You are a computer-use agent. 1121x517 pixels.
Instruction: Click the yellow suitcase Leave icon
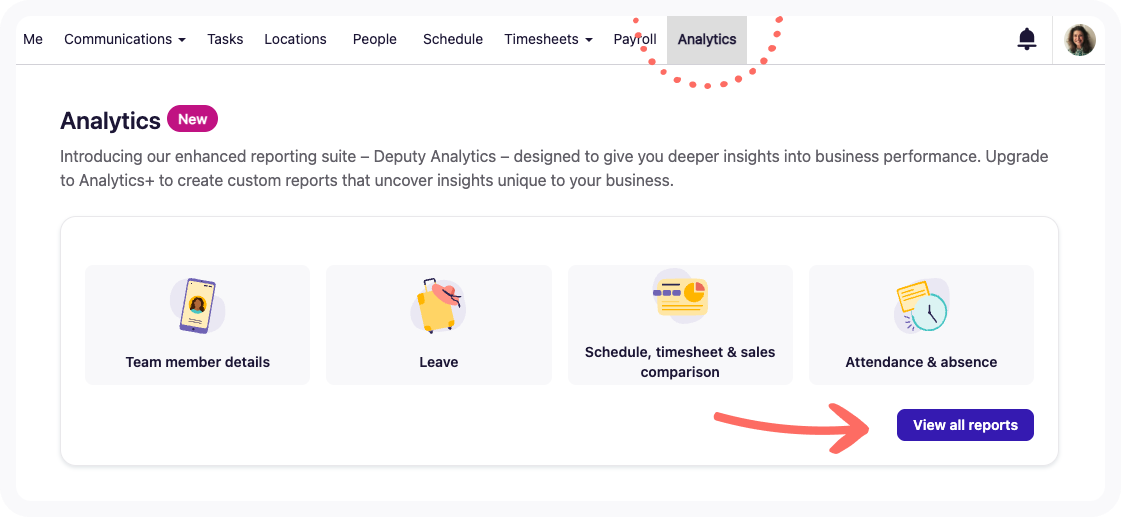click(x=438, y=305)
